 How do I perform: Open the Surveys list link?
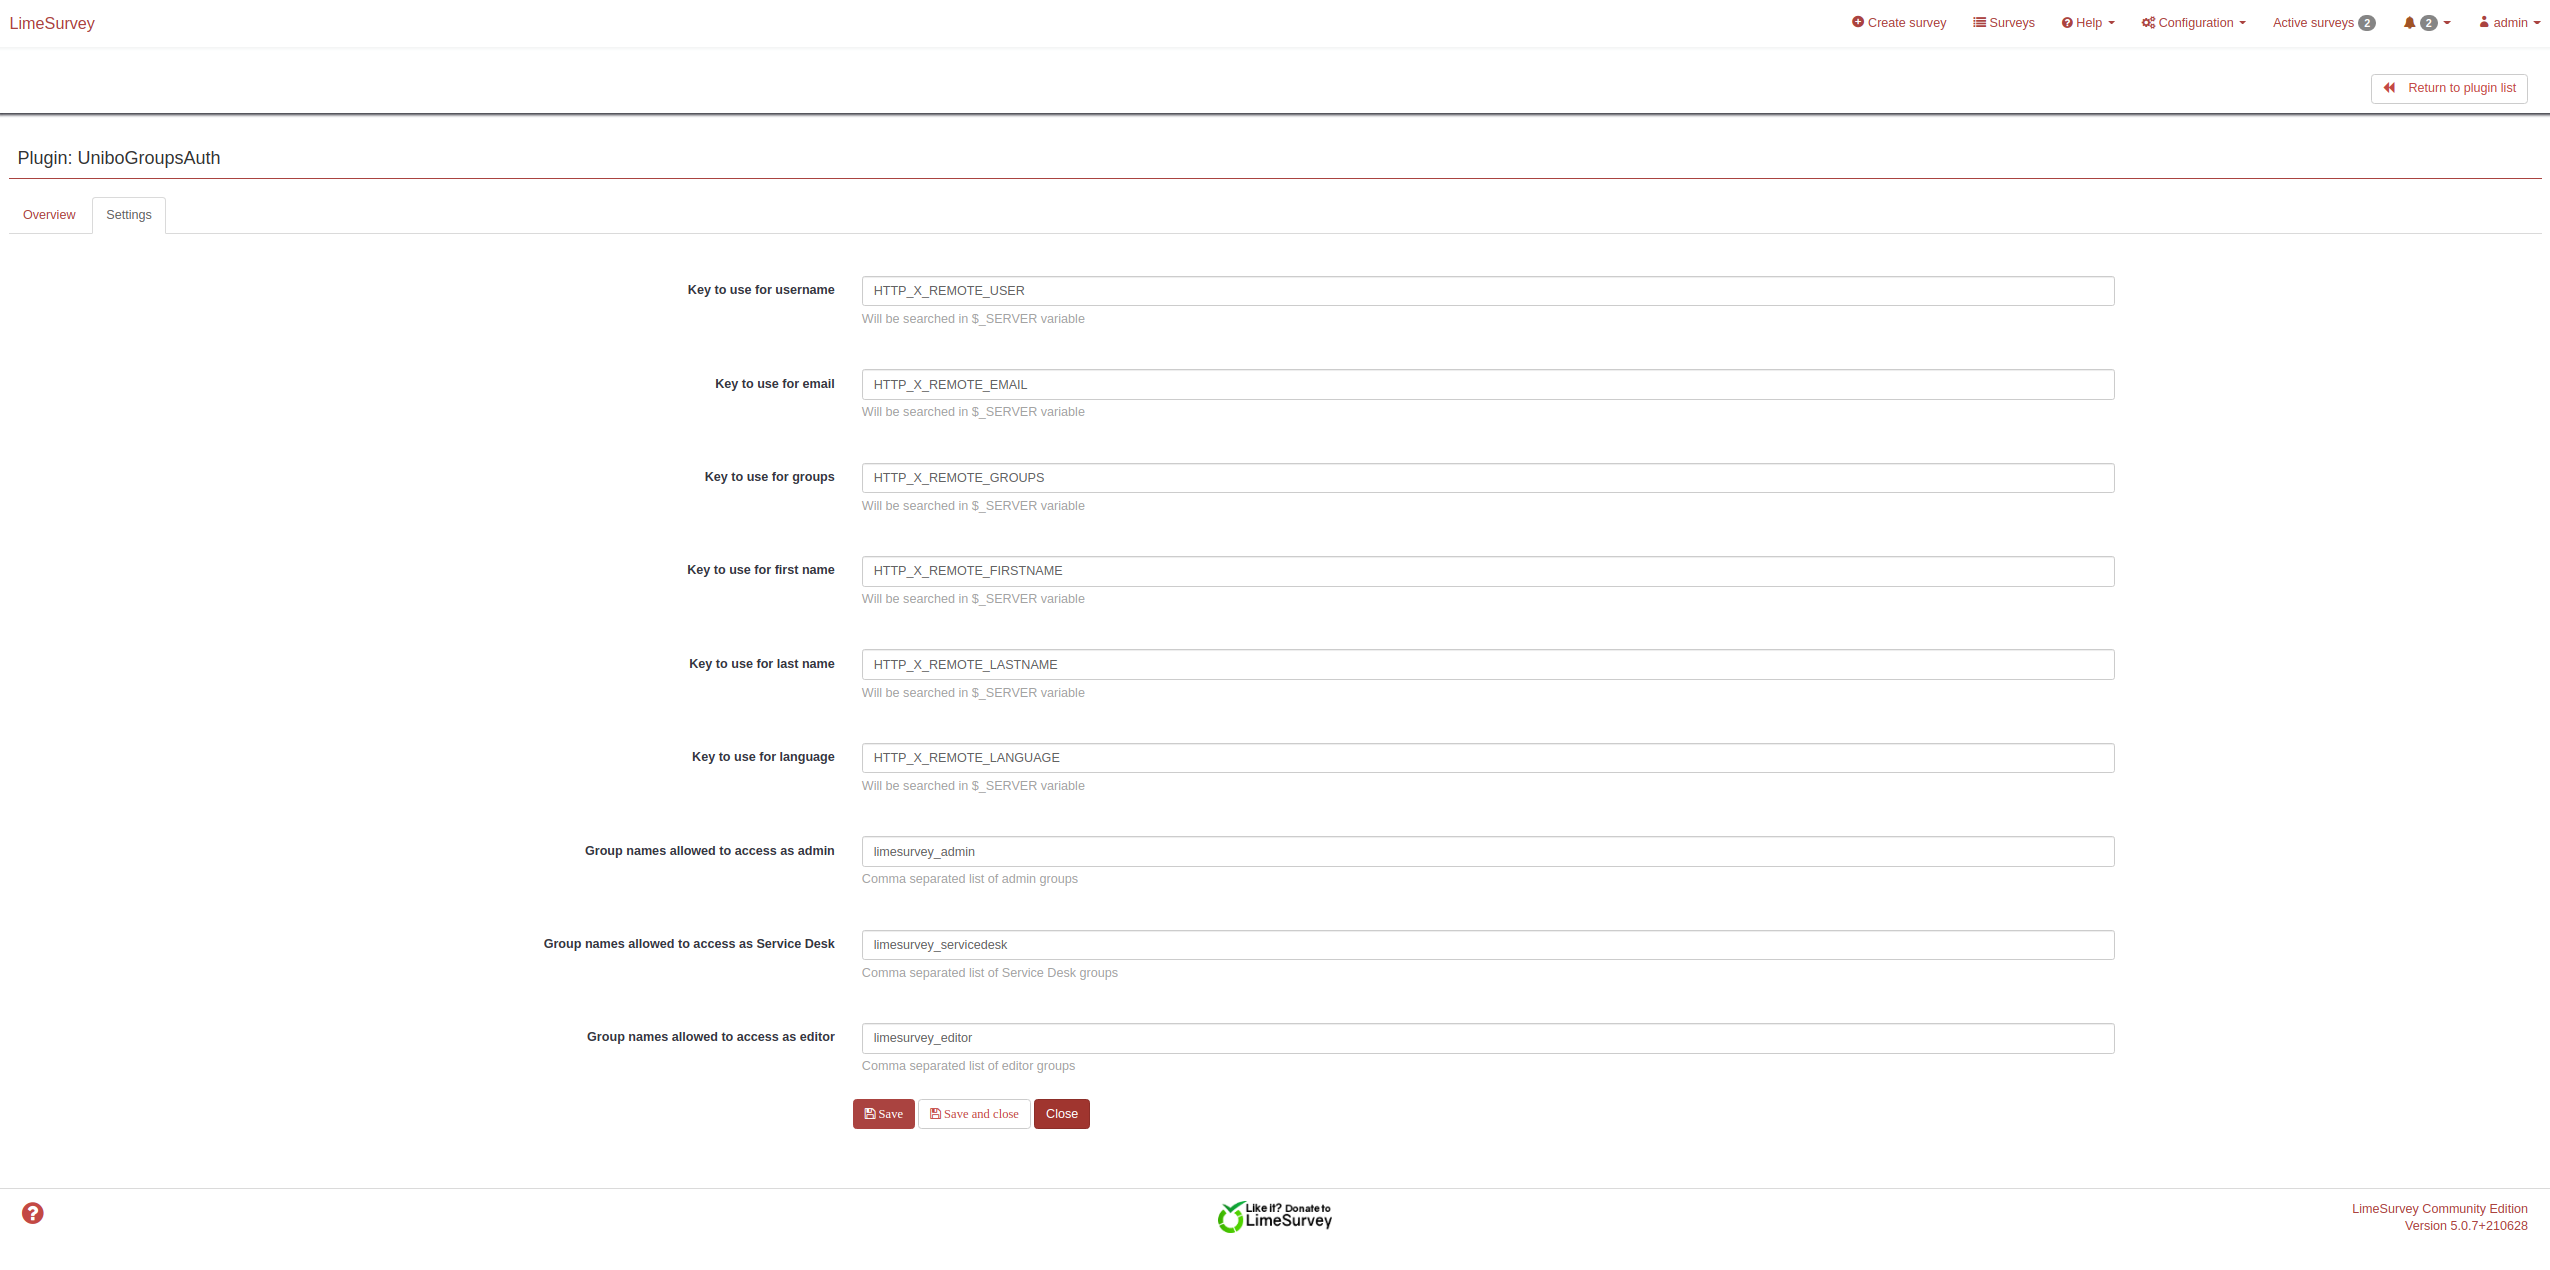[2003, 23]
